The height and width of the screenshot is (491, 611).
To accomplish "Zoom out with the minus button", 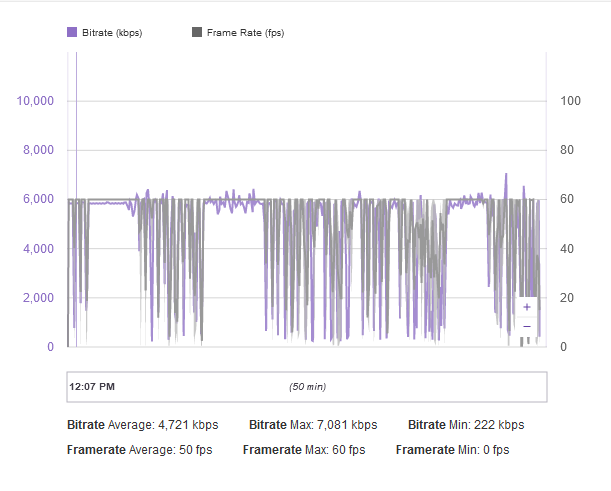I will [526, 327].
